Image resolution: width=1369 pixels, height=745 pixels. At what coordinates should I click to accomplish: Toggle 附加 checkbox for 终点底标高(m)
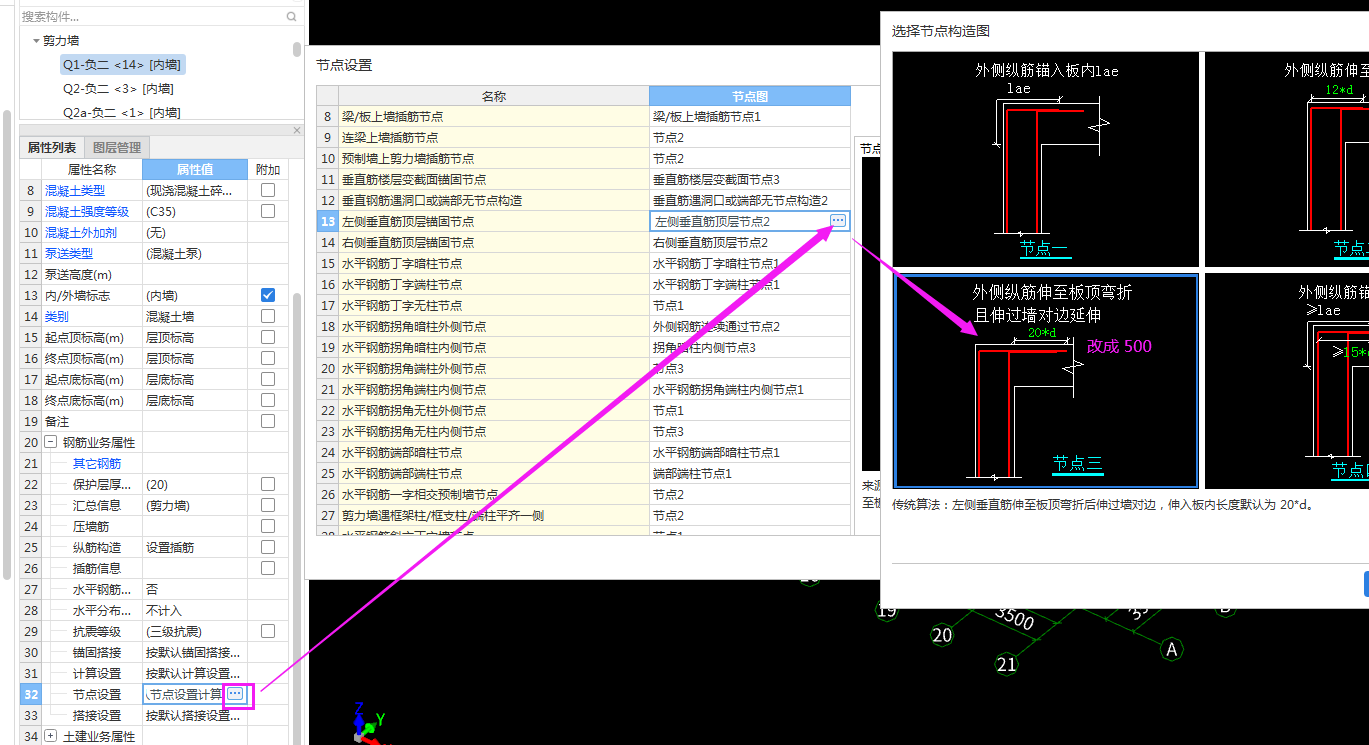coord(268,400)
